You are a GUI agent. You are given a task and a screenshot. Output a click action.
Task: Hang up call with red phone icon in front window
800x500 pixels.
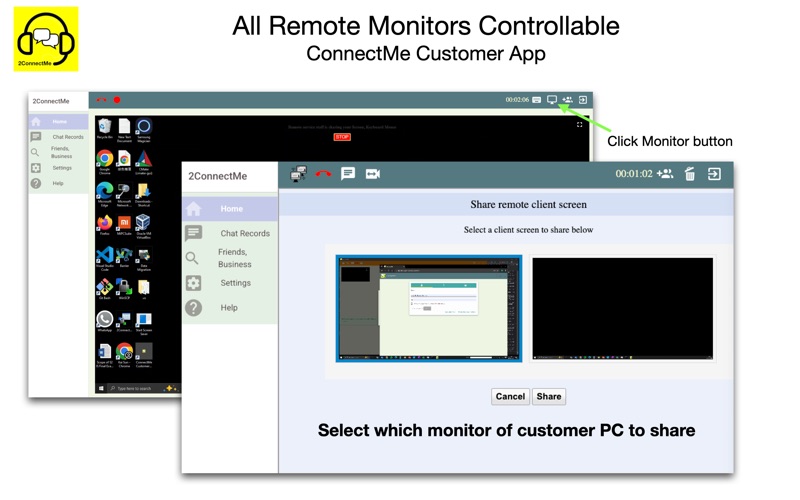point(323,174)
